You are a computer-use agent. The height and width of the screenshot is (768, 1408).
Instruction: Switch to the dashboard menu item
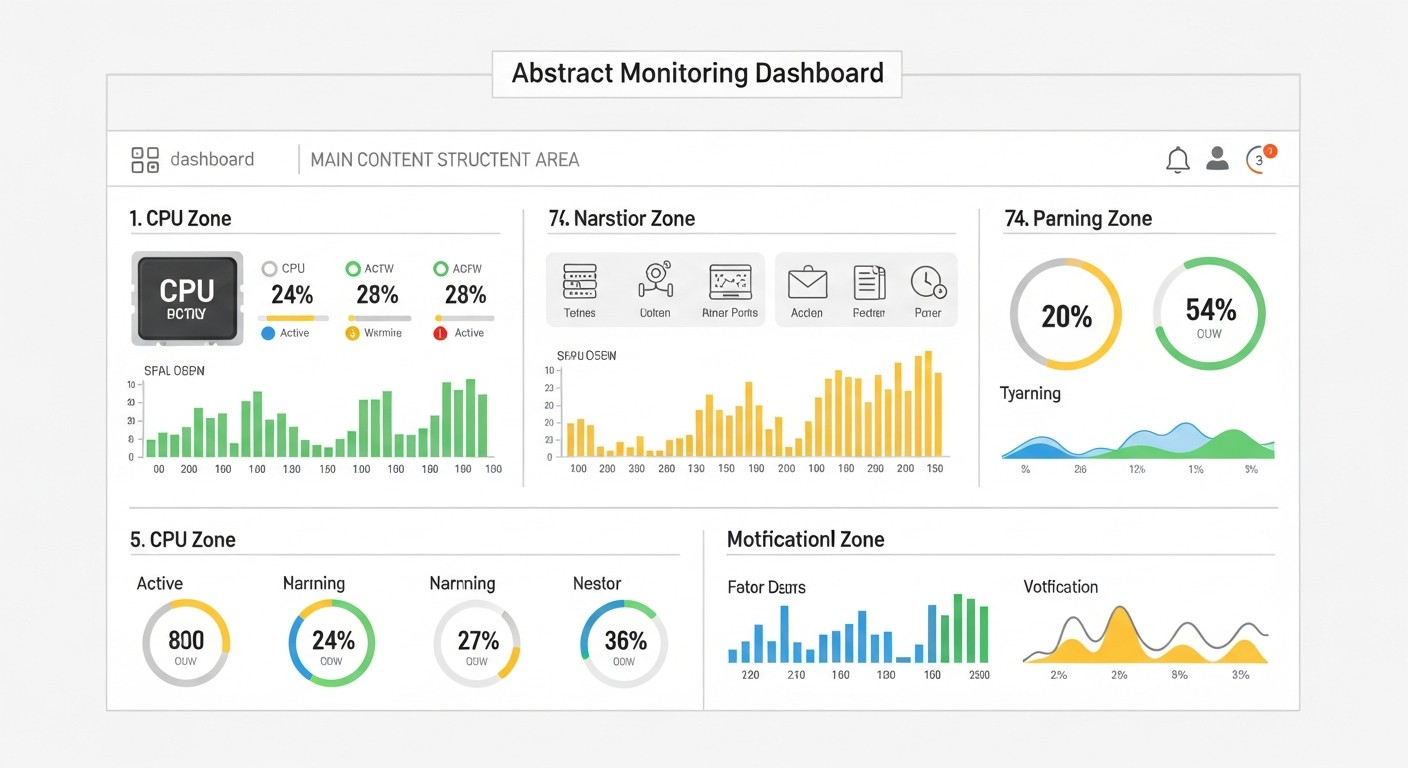tap(212, 158)
